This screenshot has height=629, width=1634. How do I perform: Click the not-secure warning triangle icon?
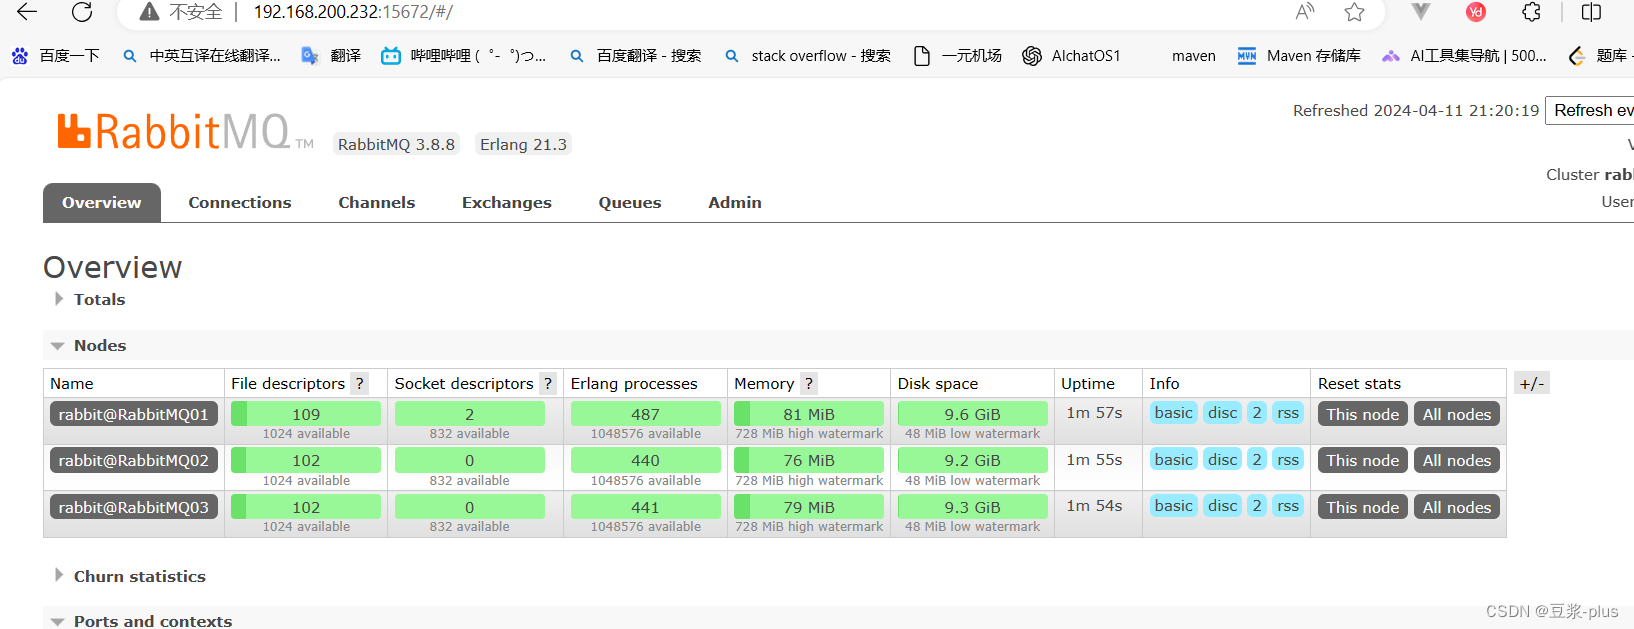pyautogui.click(x=149, y=12)
